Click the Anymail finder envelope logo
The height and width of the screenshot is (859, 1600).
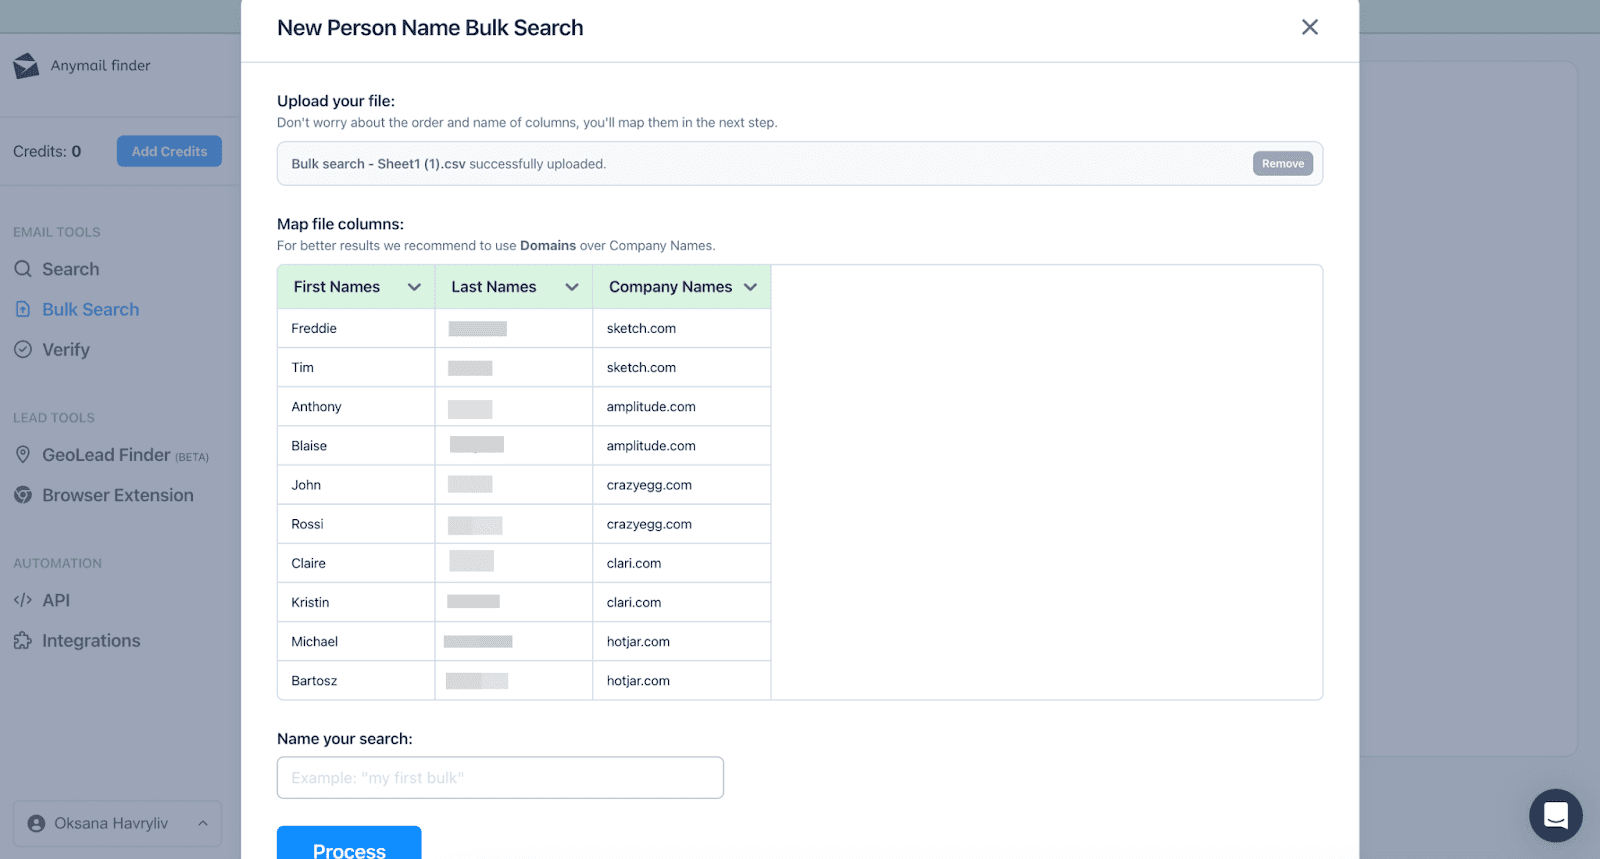[26, 66]
